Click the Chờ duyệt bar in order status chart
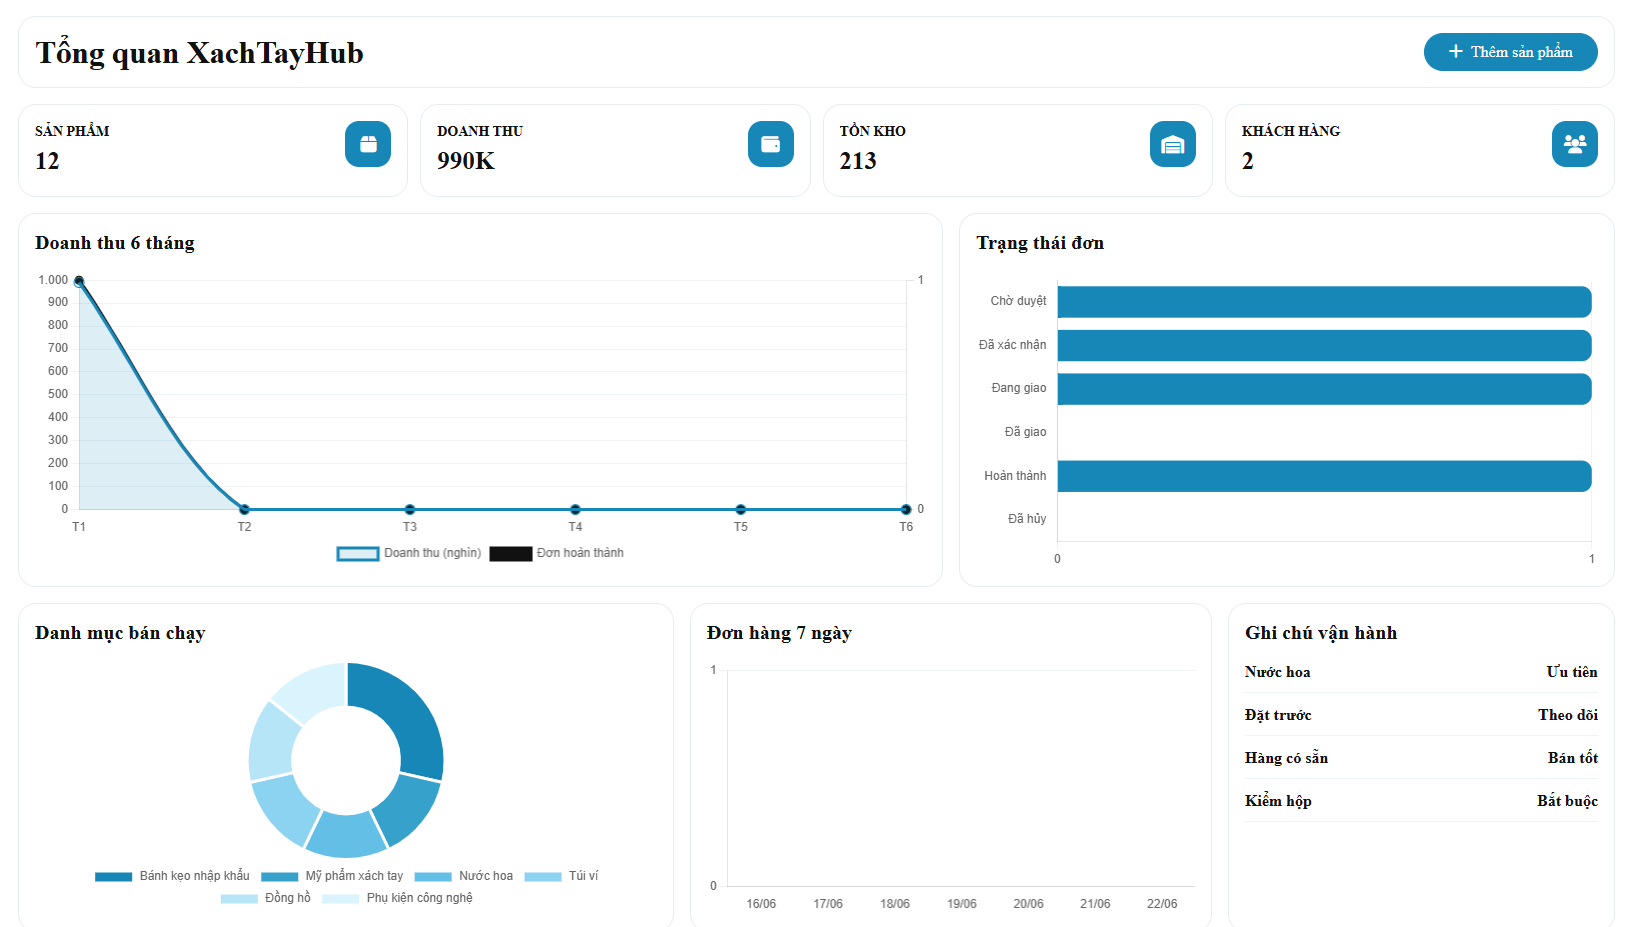 pyautogui.click(x=1324, y=302)
